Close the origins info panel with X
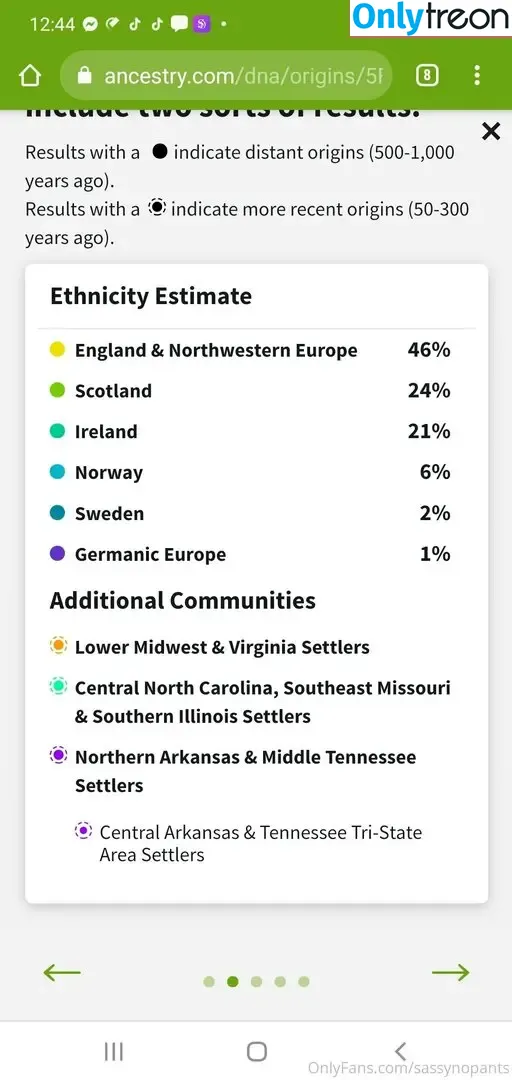This screenshot has height=1080, width=512. point(491,131)
